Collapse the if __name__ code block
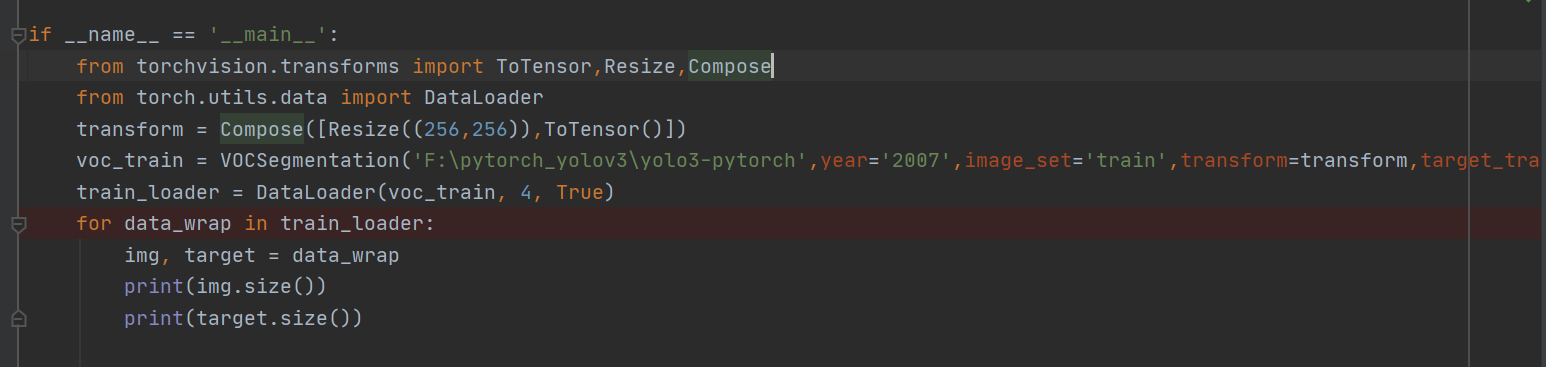The height and width of the screenshot is (367, 1546). pos(17,36)
